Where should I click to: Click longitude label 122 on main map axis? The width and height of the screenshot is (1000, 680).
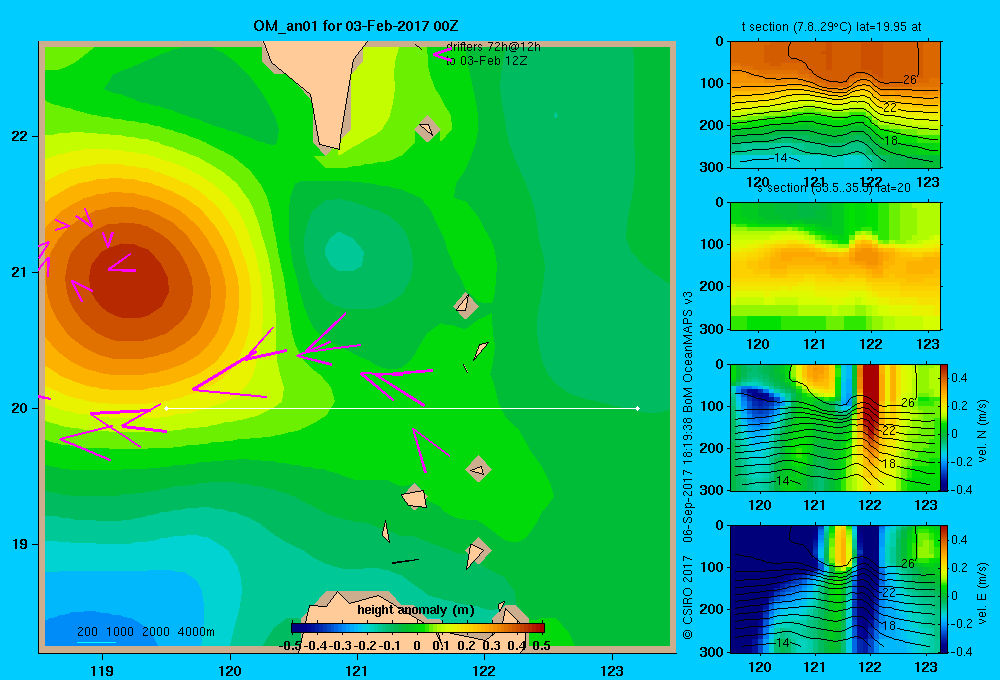[485, 670]
